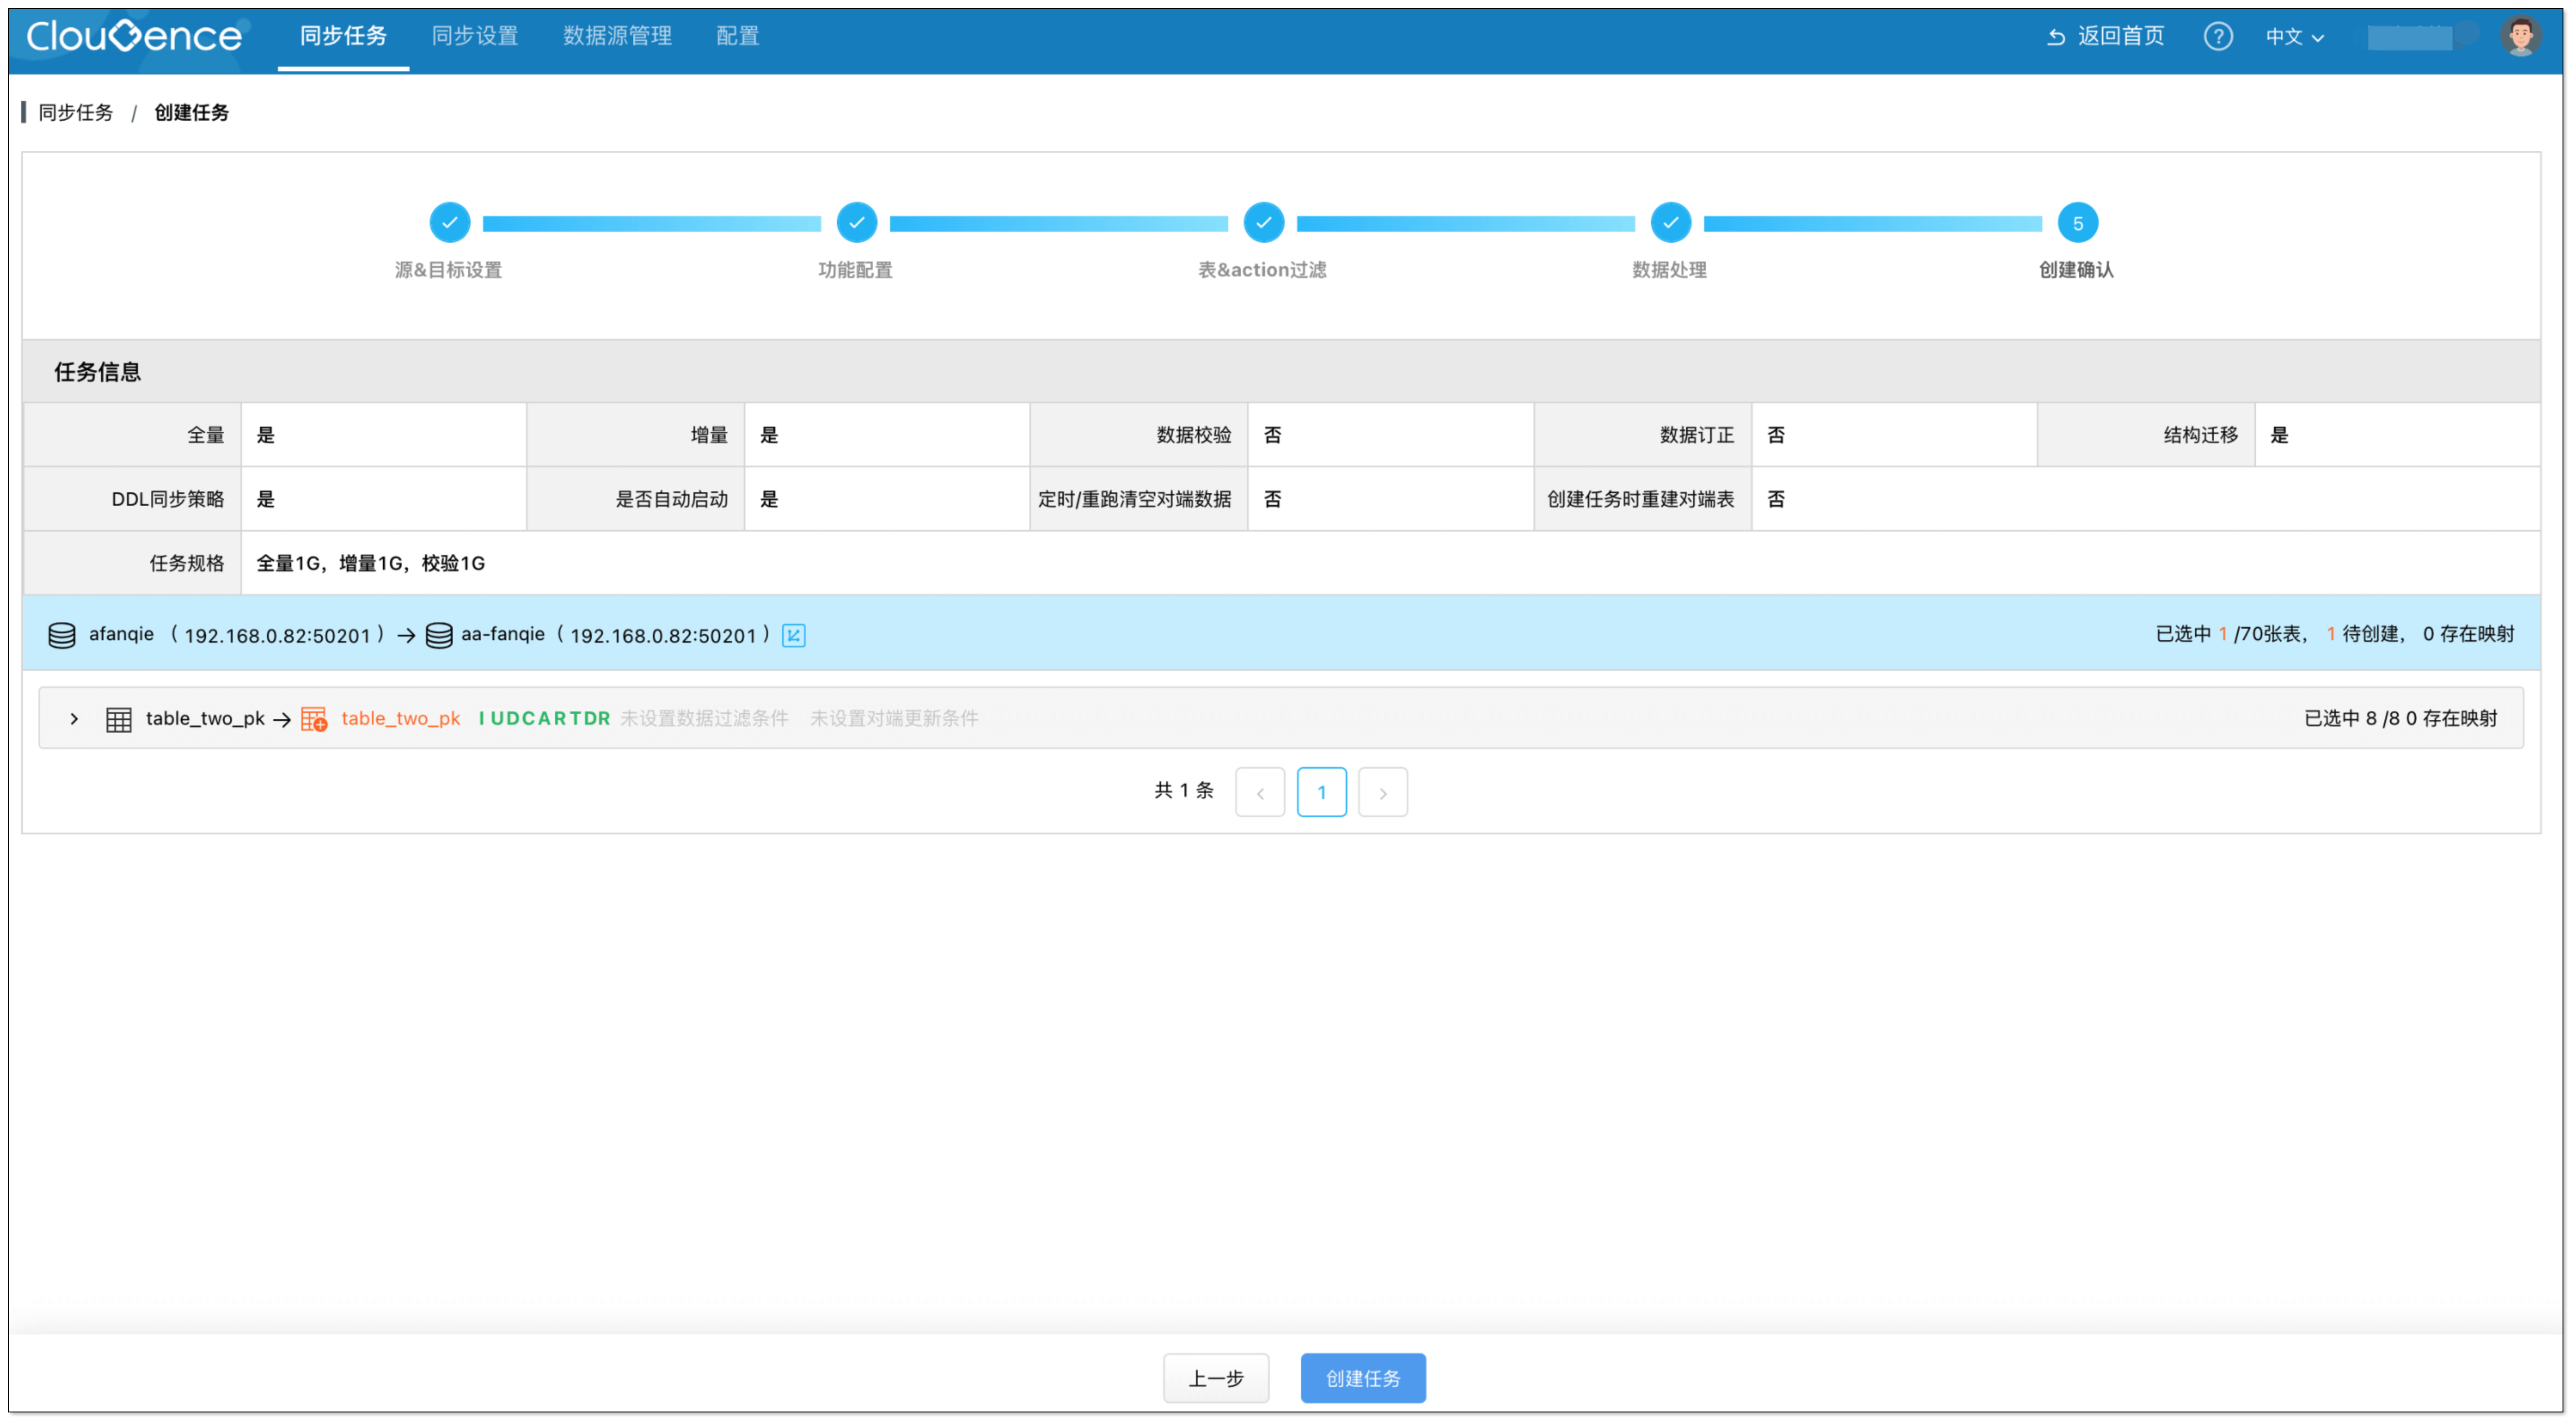Click the 数据处理 step checkmark
This screenshot has height=1425, width=2576.
pos(1670,222)
